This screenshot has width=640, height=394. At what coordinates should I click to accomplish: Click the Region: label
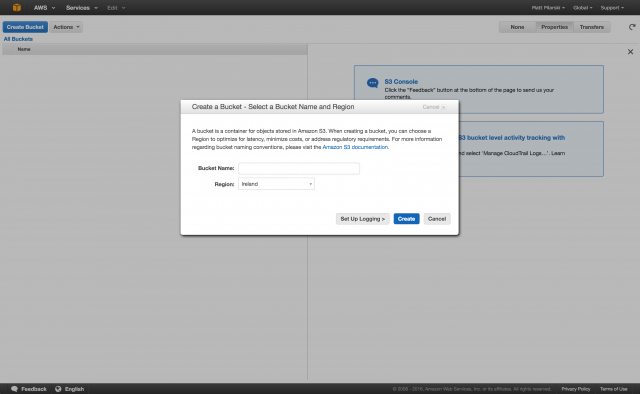click(x=224, y=184)
